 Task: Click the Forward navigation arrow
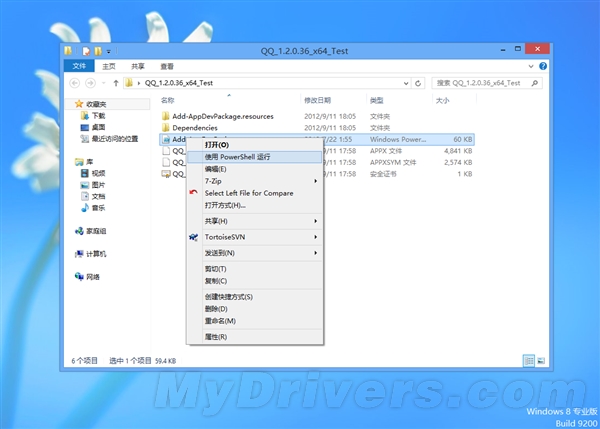pyautogui.click(x=90, y=83)
